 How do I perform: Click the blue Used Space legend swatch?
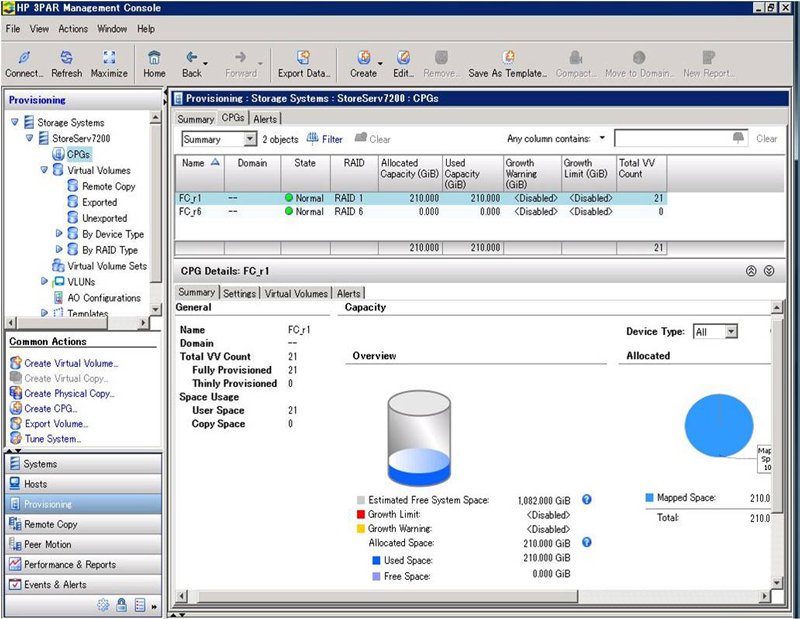tap(377, 560)
